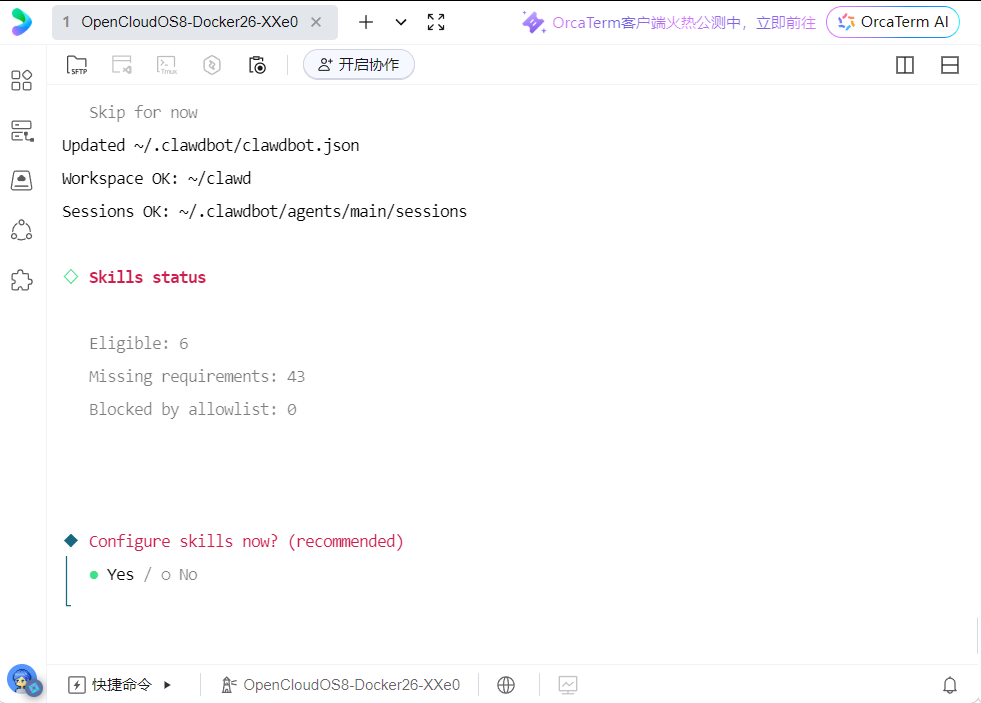Click the 'Updated ~/.clawdbot/clawdbot.json' line

click(210, 146)
